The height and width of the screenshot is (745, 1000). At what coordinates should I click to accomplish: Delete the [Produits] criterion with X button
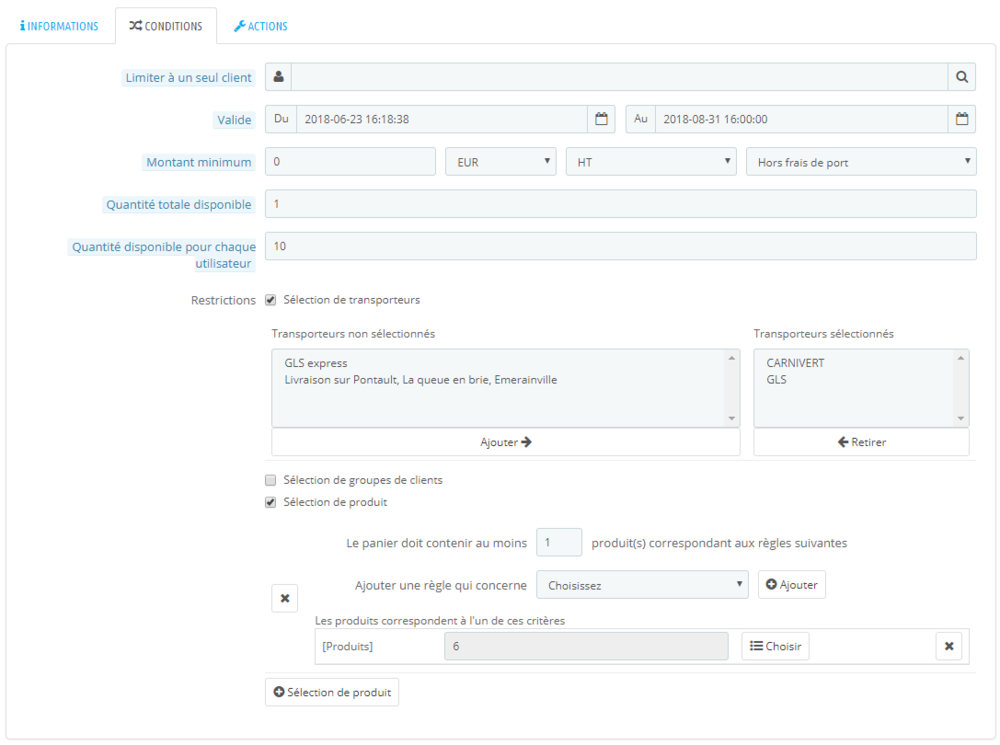949,646
